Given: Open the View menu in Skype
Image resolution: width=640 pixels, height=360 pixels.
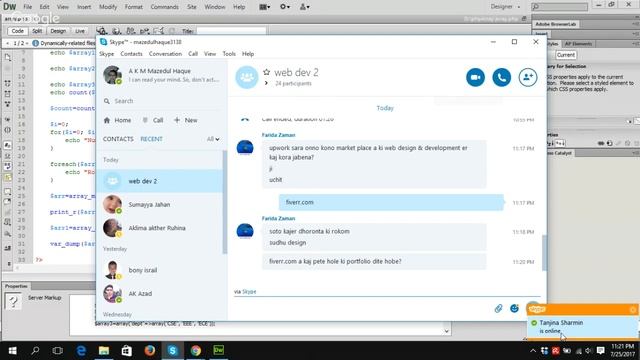Looking at the screenshot, I should pos(210,54).
